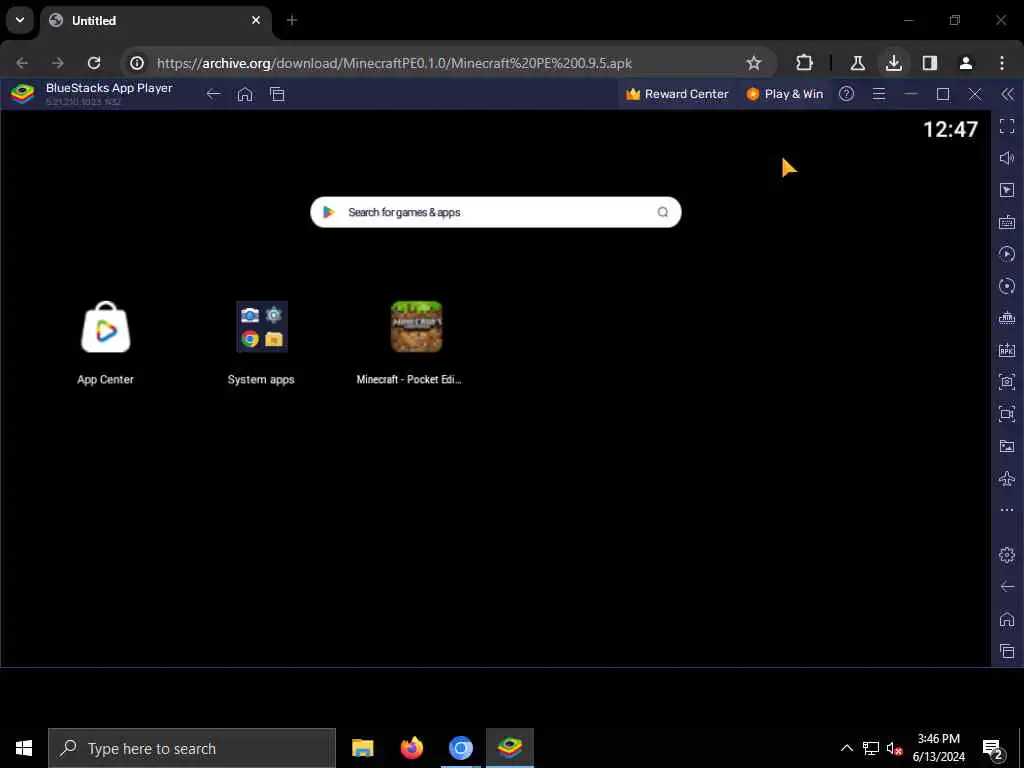Click BlueStacks top bar back arrow
Viewport: 1024px width, 768px height.
pyautogui.click(x=214, y=94)
